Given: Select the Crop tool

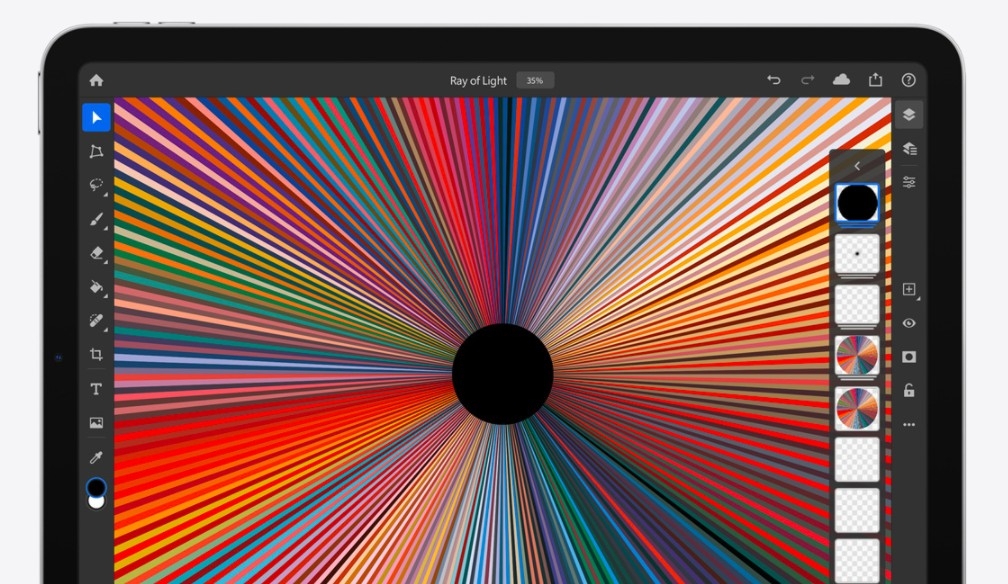Looking at the screenshot, I should coord(96,354).
